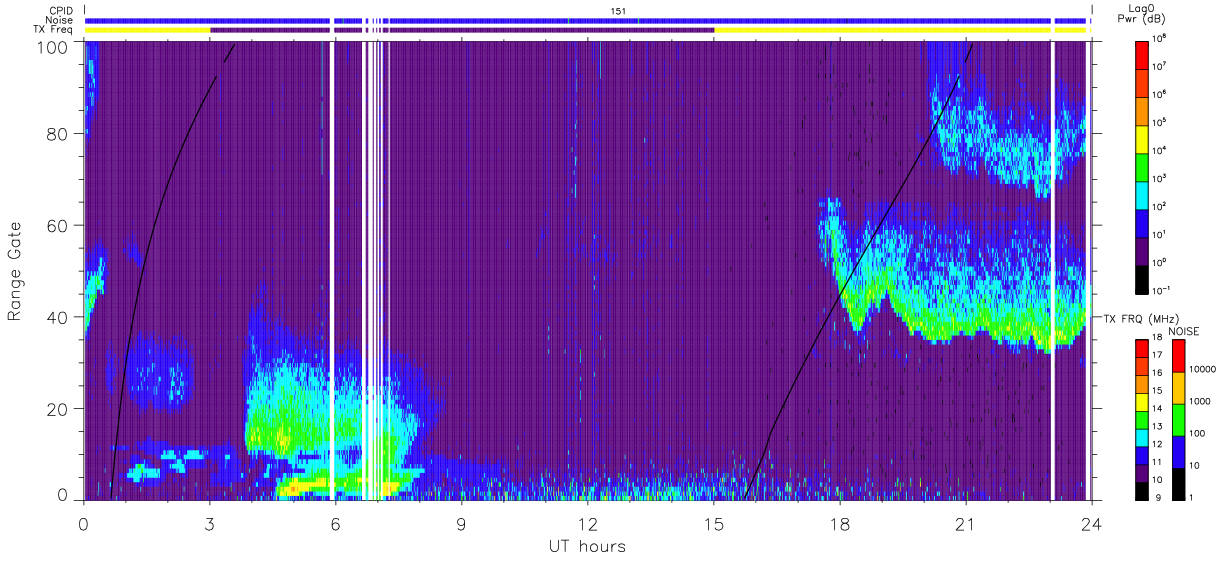Pick the red top segment of TX FRQ bar
This screenshot has height=567, width=1228.
click(1143, 349)
